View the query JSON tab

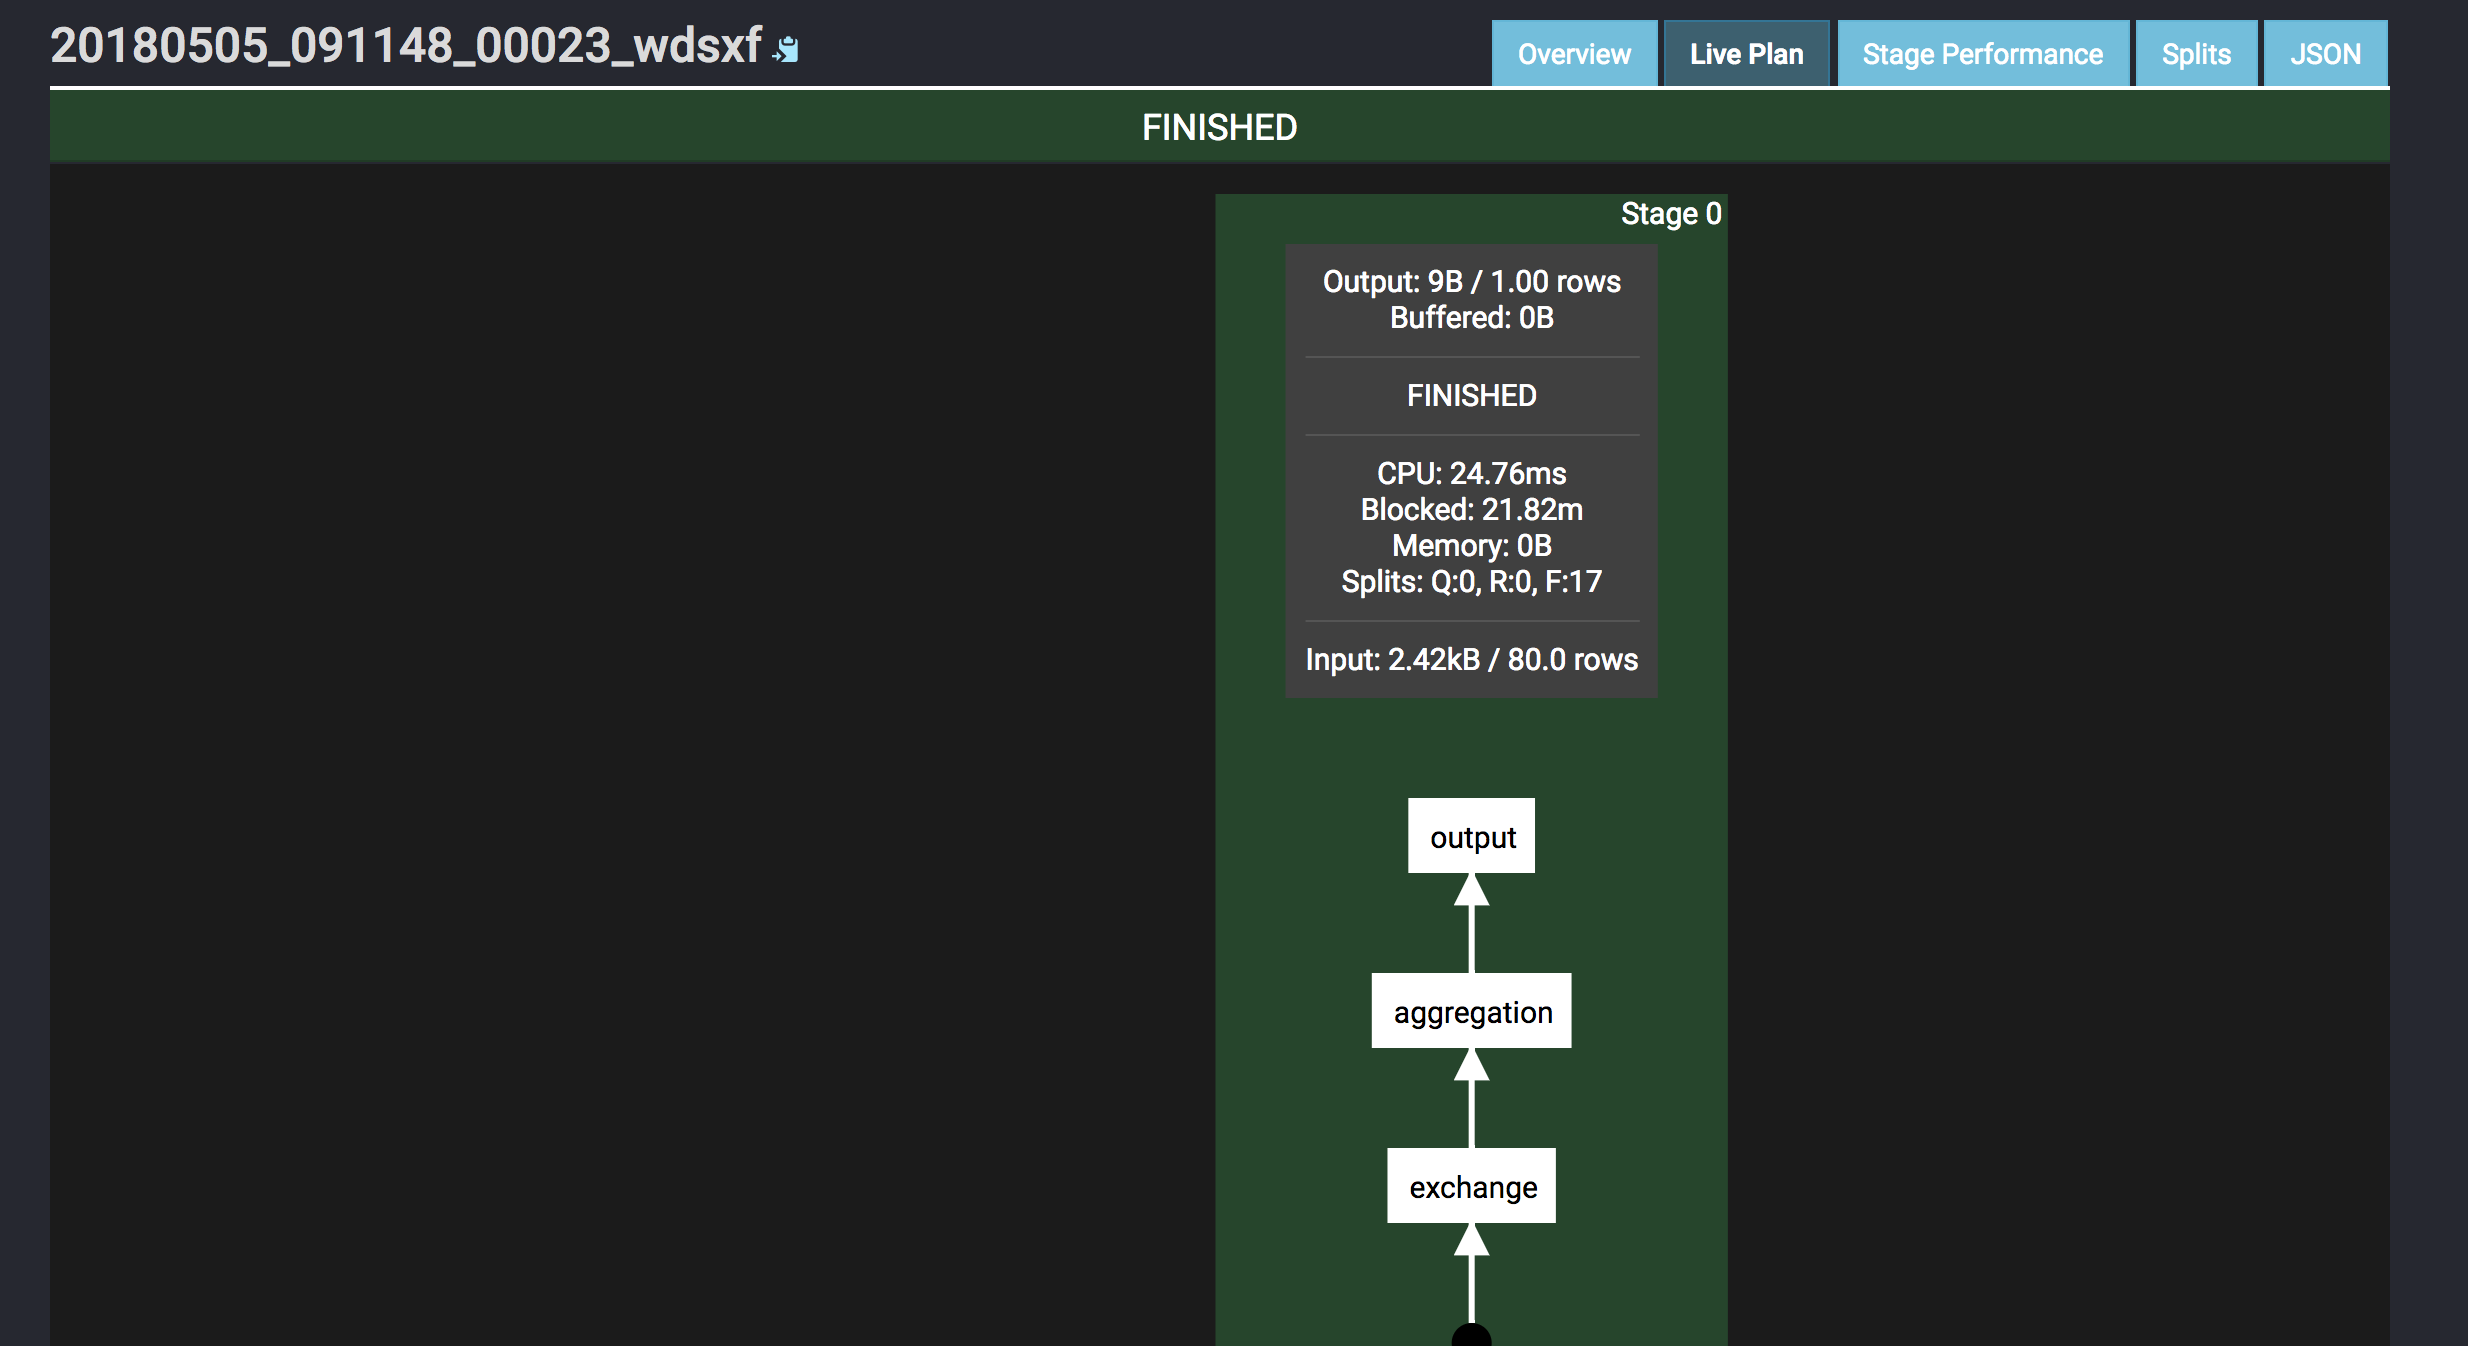pos(2325,54)
